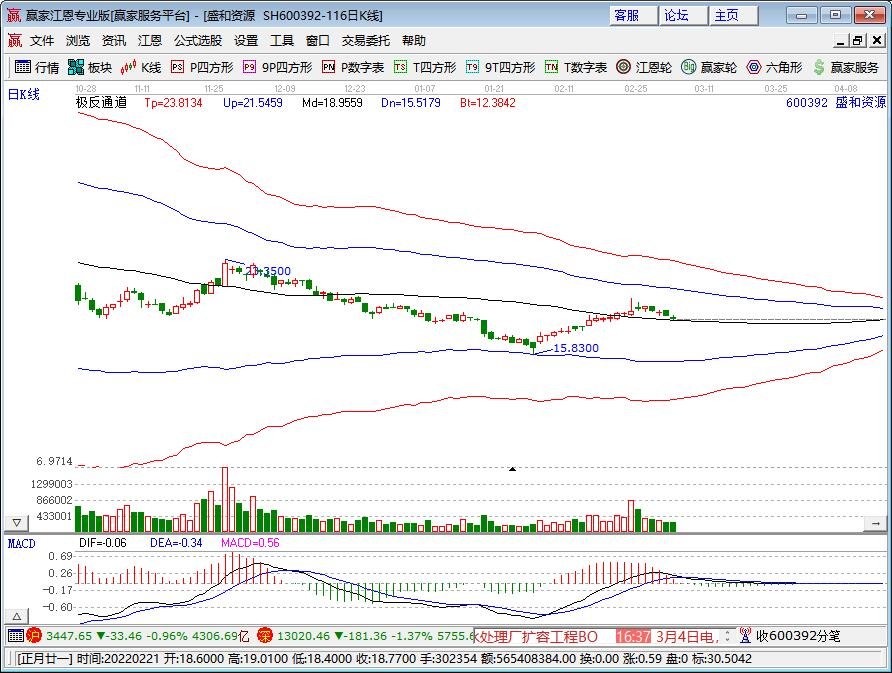This screenshot has width=892, height=673.
Task: Open the 文件 menu
Action: point(42,40)
